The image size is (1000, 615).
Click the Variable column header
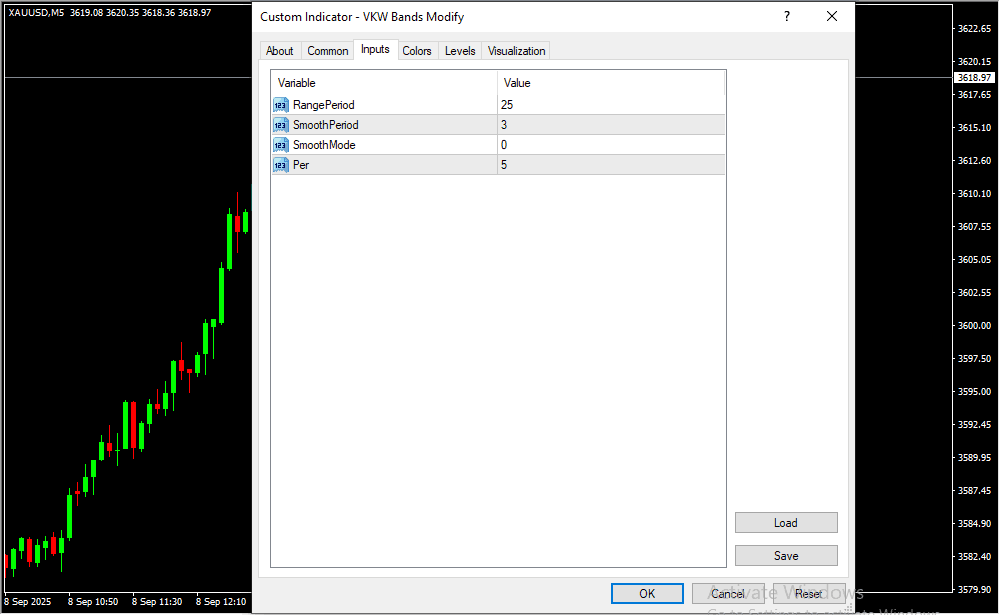tap(384, 83)
